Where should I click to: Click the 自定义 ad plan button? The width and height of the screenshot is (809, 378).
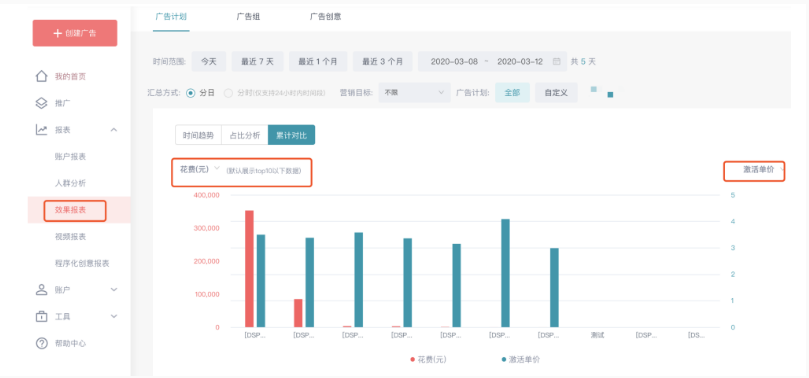tap(556, 93)
